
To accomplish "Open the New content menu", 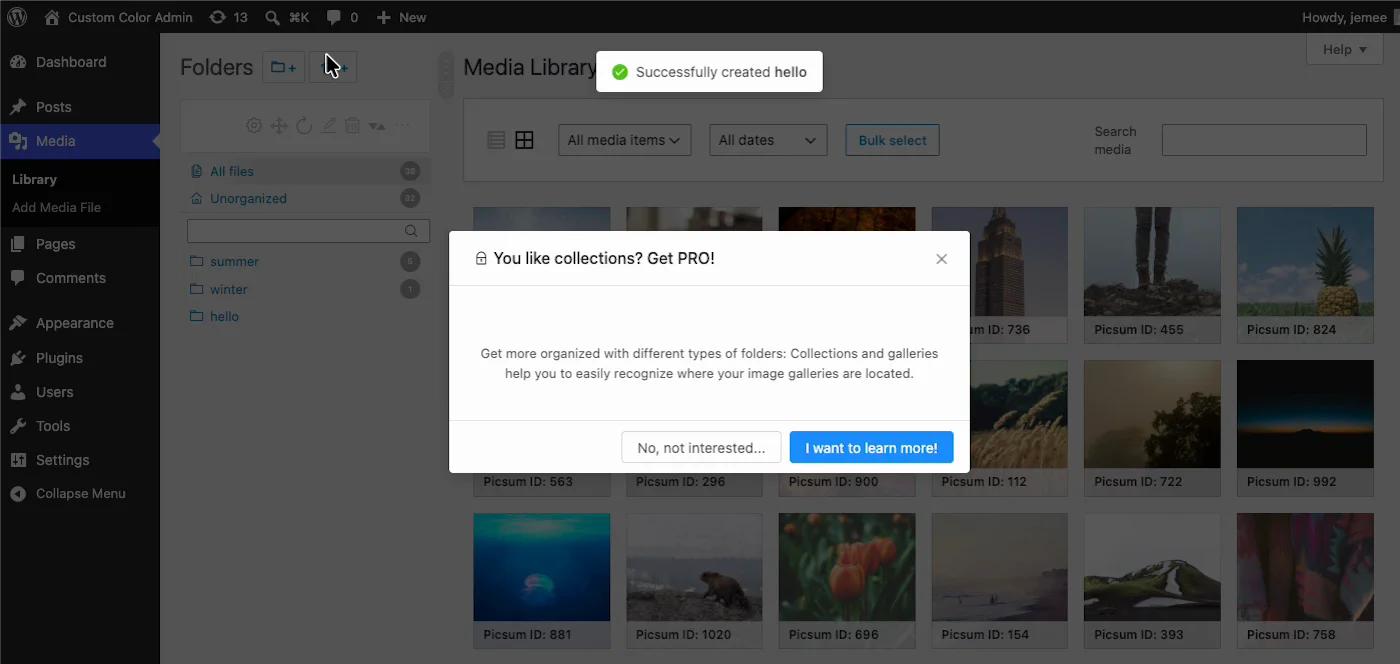I will click(401, 17).
